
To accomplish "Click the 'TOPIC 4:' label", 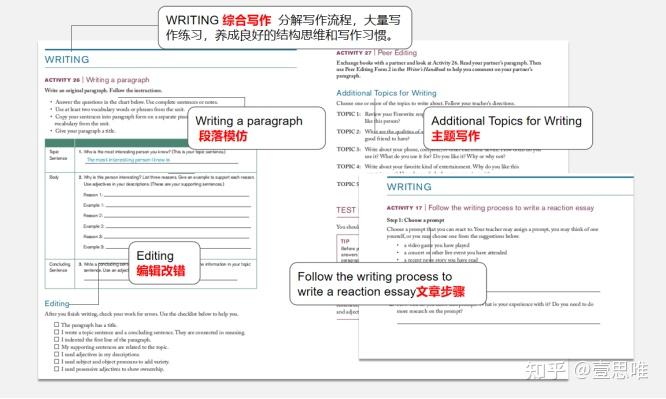I will (348, 167).
